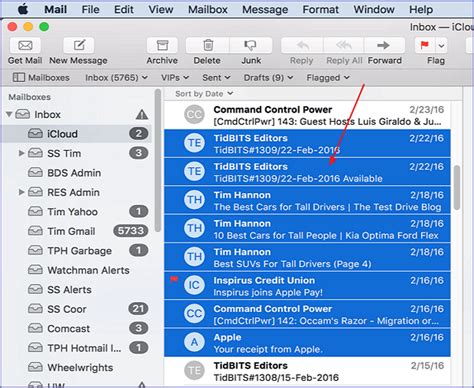Open the Flagged favorites dropdown
This screenshot has width=474, height=388.
pos(328,78)
